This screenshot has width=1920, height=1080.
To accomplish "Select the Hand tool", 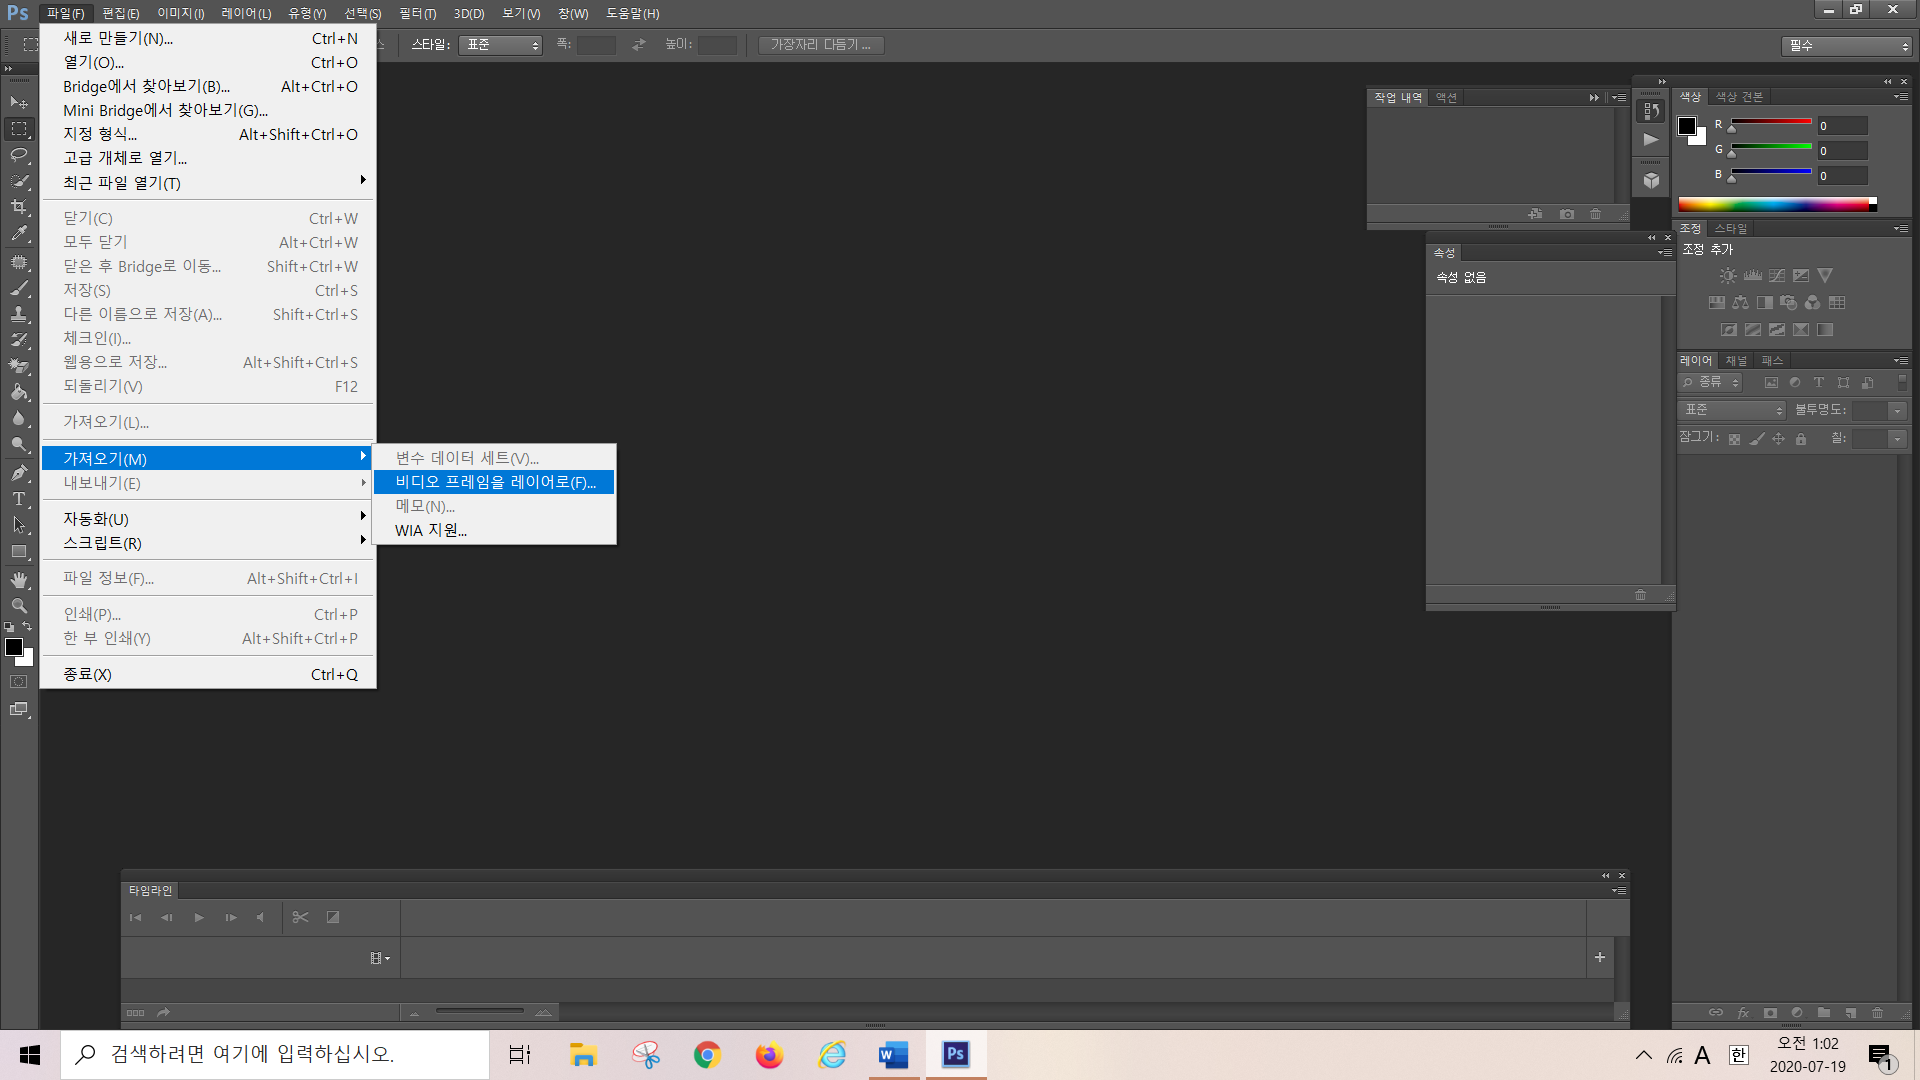I will click(x=19, y=580).
